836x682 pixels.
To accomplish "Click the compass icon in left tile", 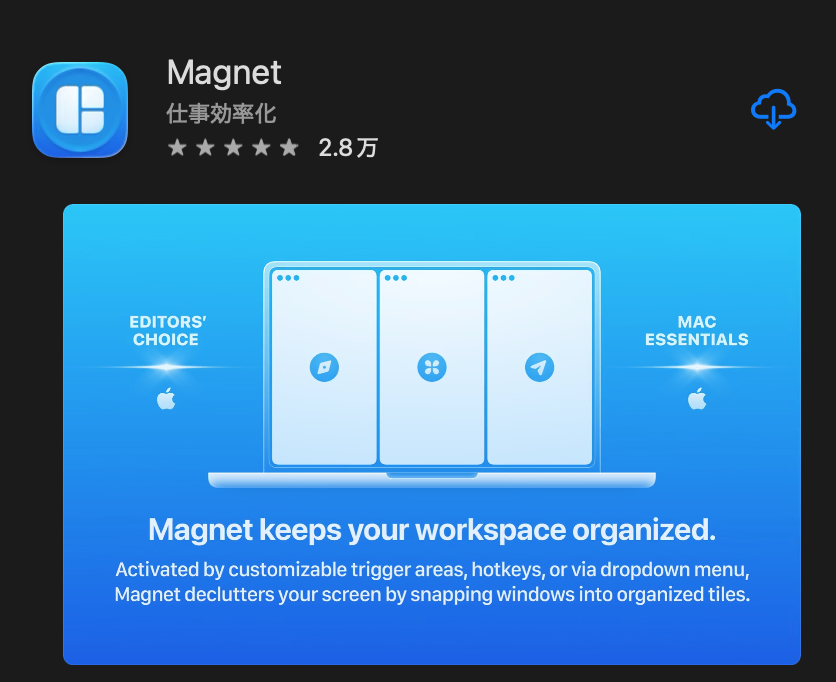I will click(x=324, y=367).
